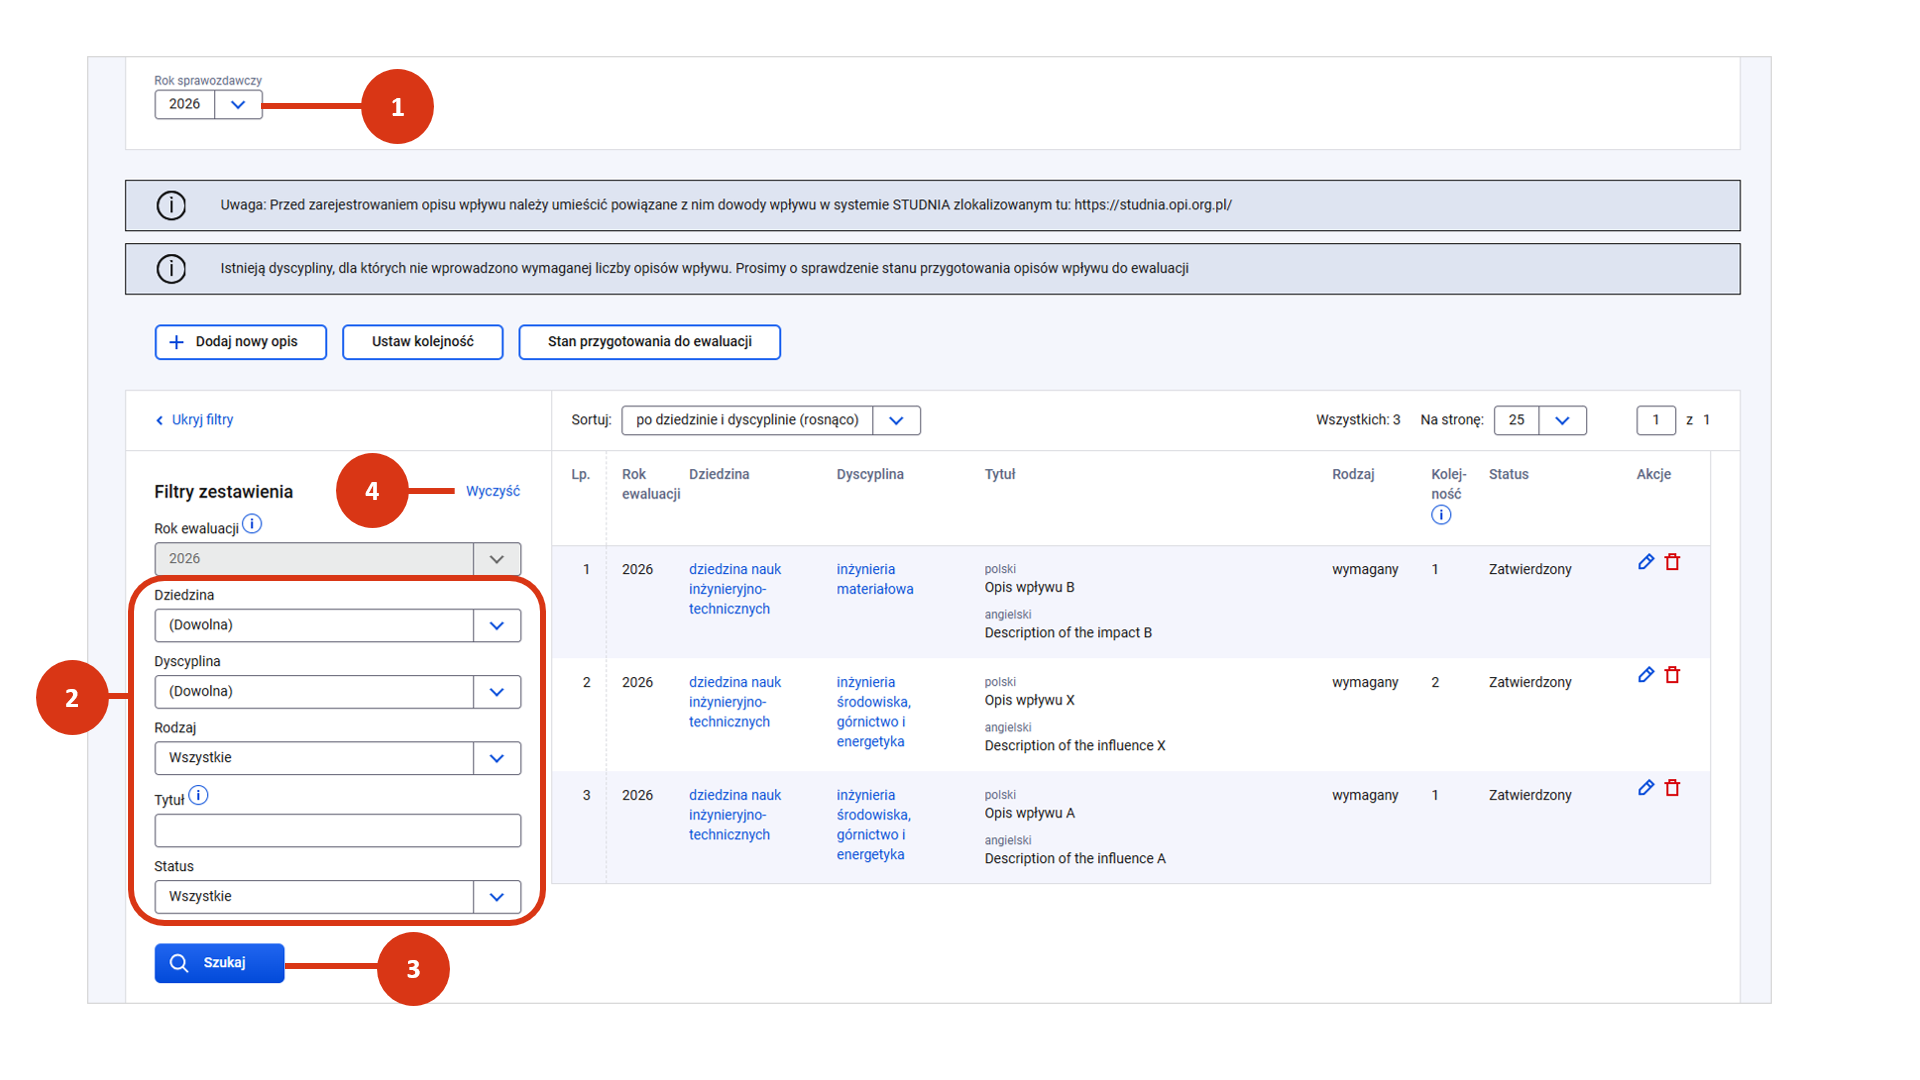
Task: Open the Rodzaj filter dropdown
Action: click(496, 758)
